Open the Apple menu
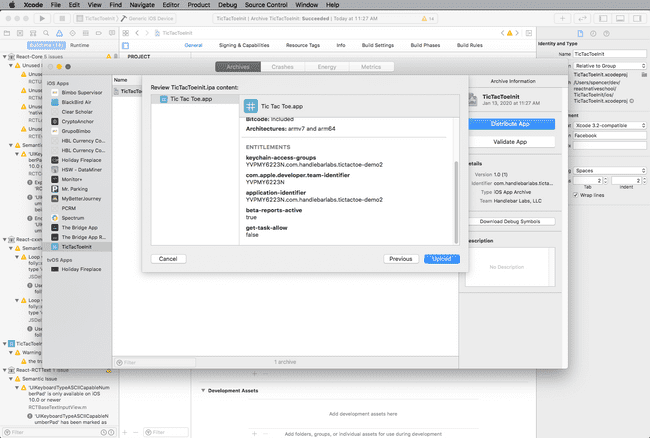The image size is (650, 438). 12,5
